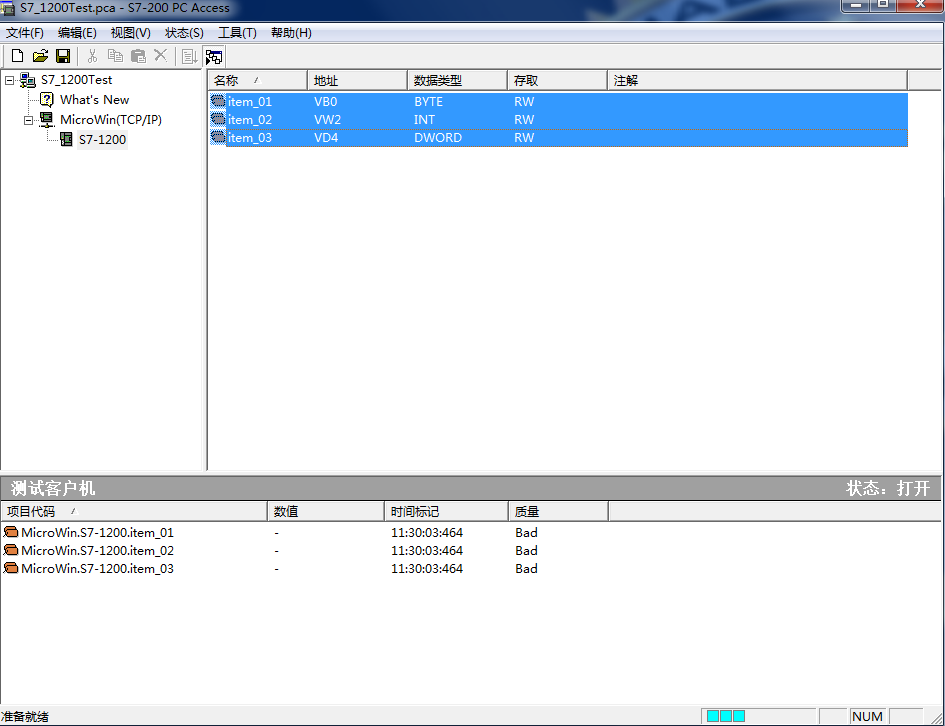Click the BYTE data type cell
945x726 pixels.
click(429, 101)
